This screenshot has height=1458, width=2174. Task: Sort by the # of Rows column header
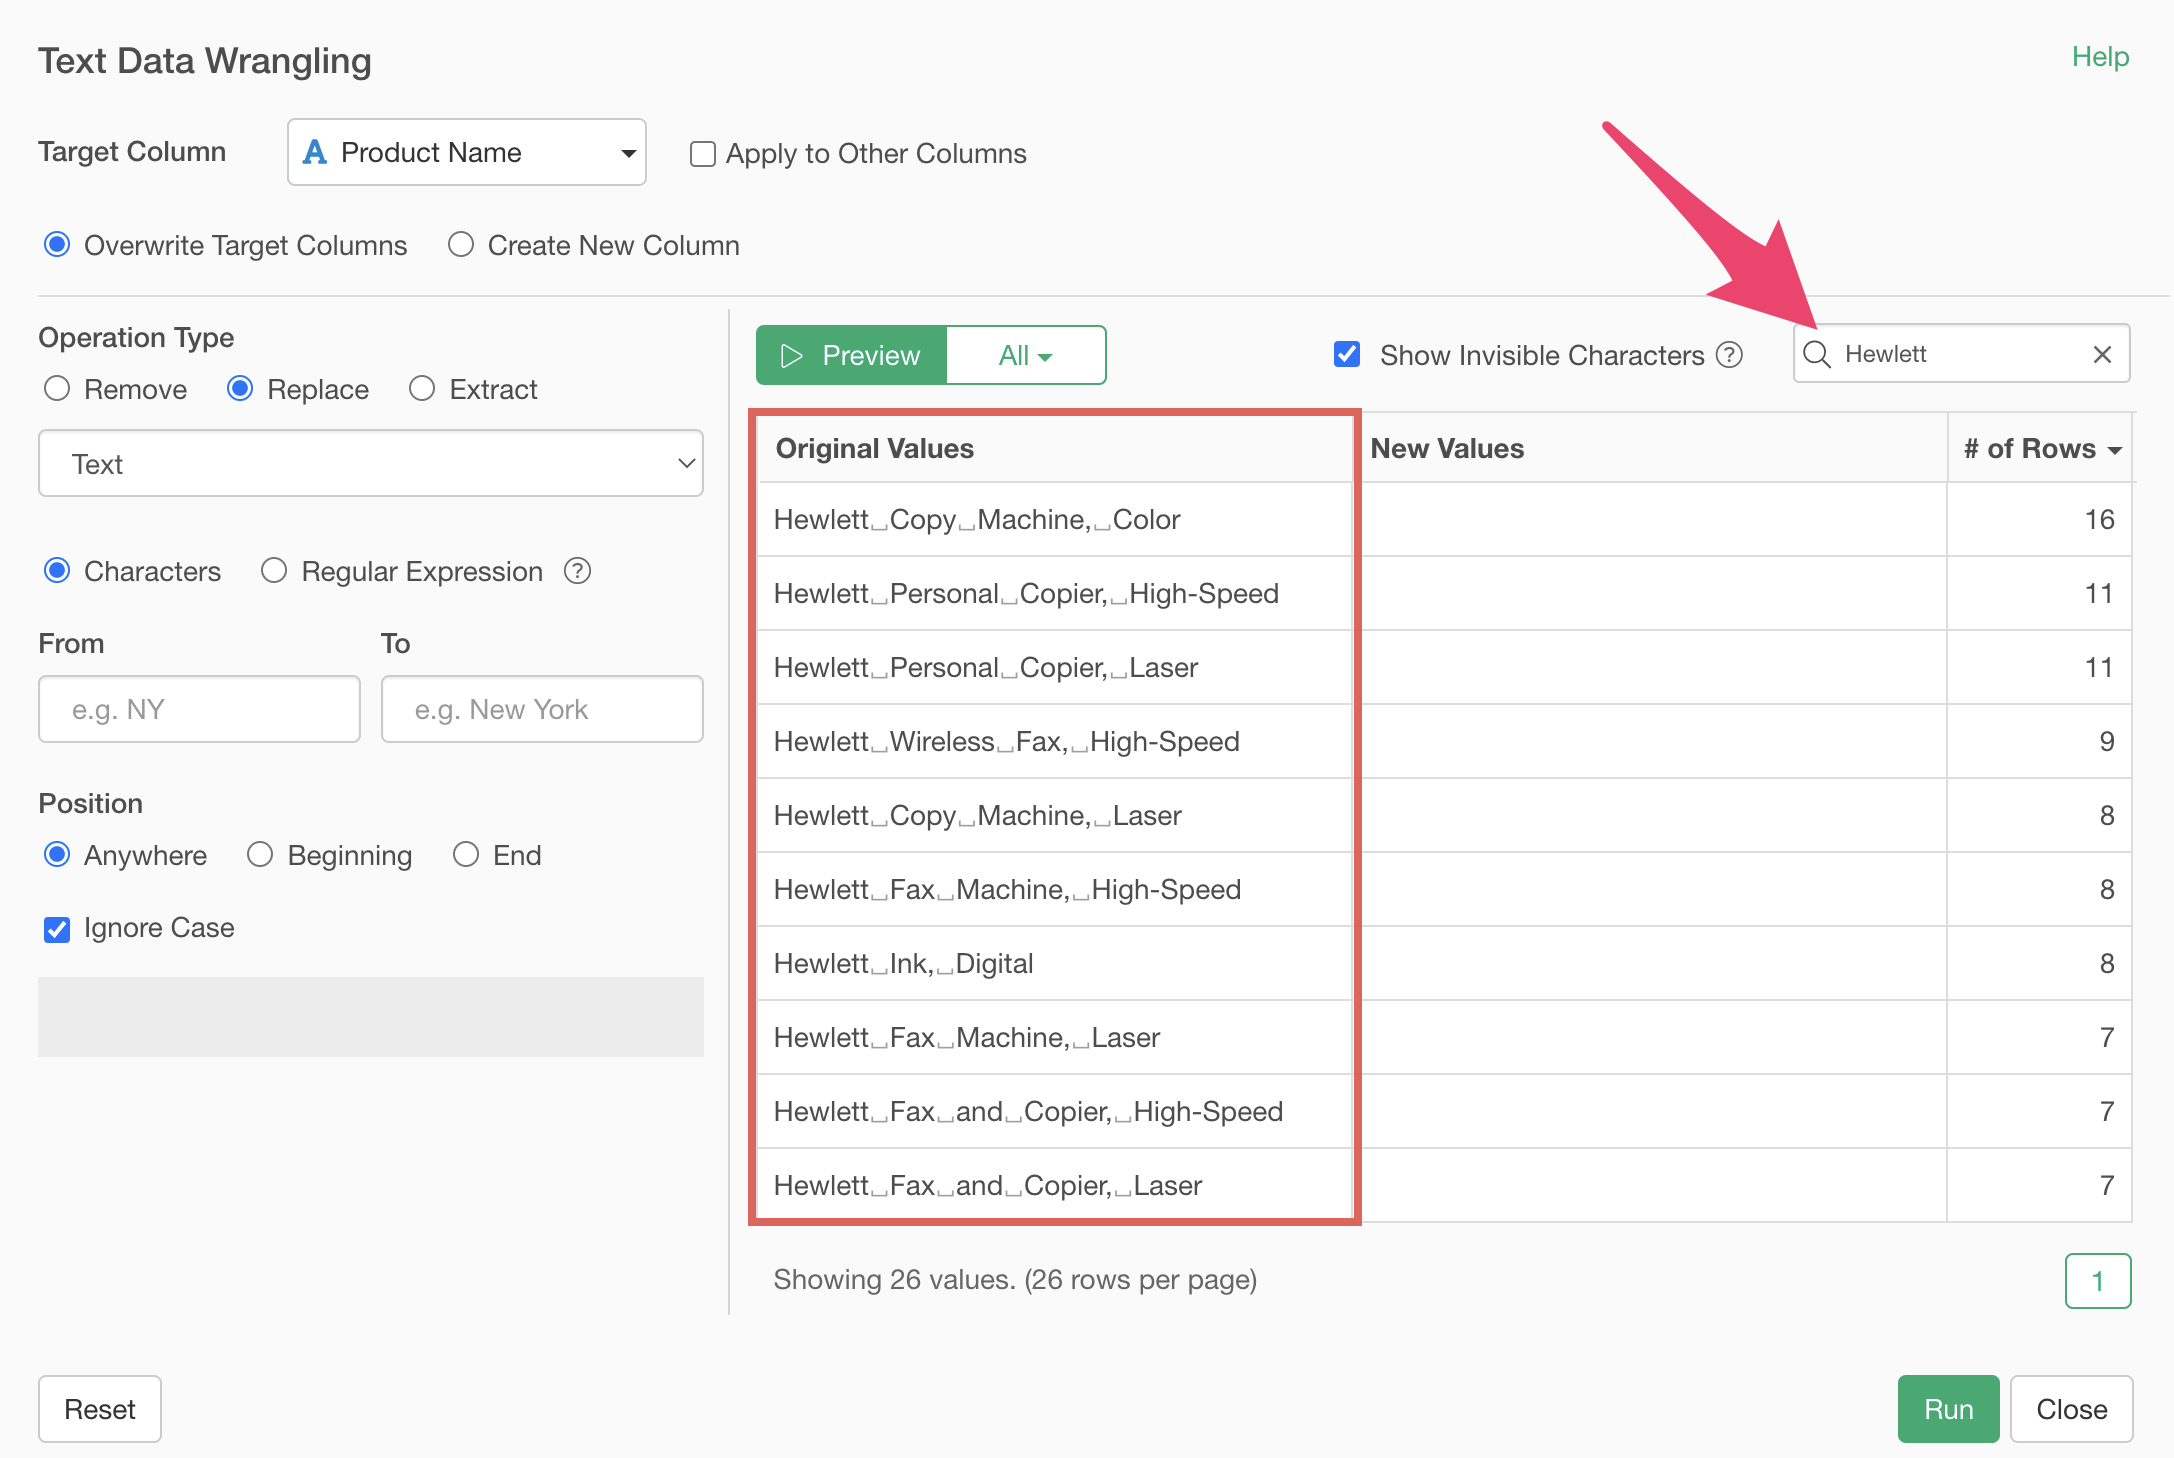[2041, 449]
